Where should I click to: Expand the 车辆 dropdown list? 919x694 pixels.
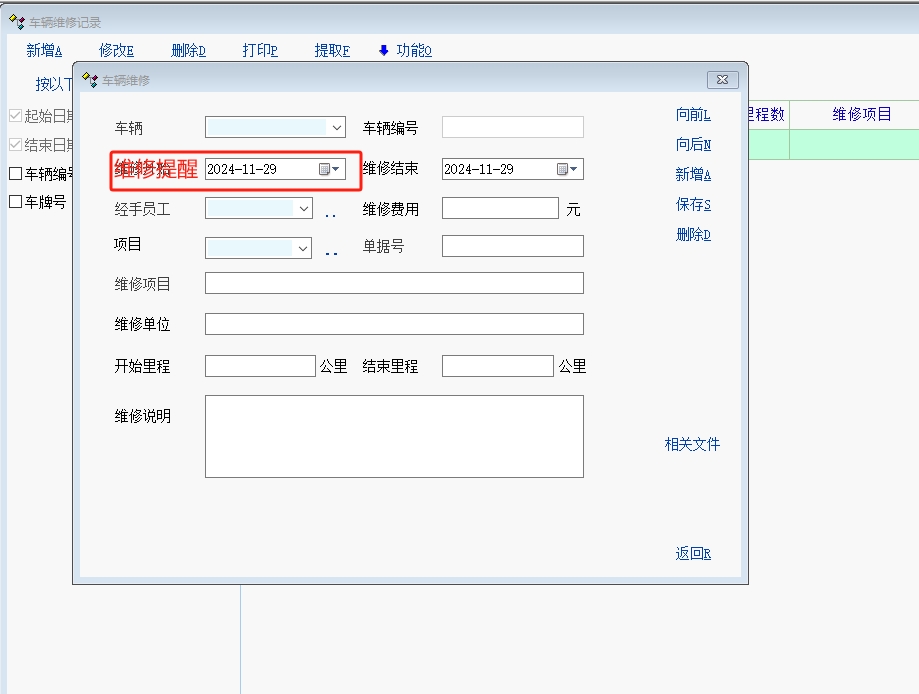[x=336, y=127]
